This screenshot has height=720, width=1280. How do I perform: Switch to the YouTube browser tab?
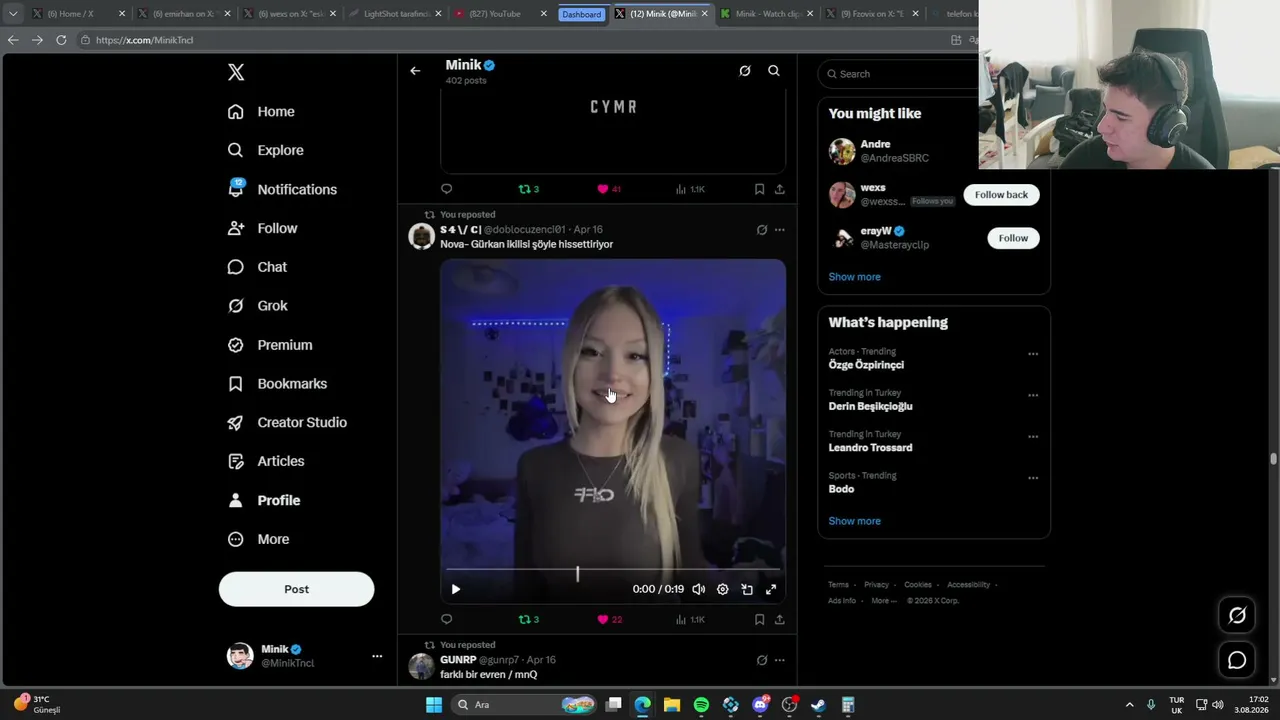coord(500,14)
